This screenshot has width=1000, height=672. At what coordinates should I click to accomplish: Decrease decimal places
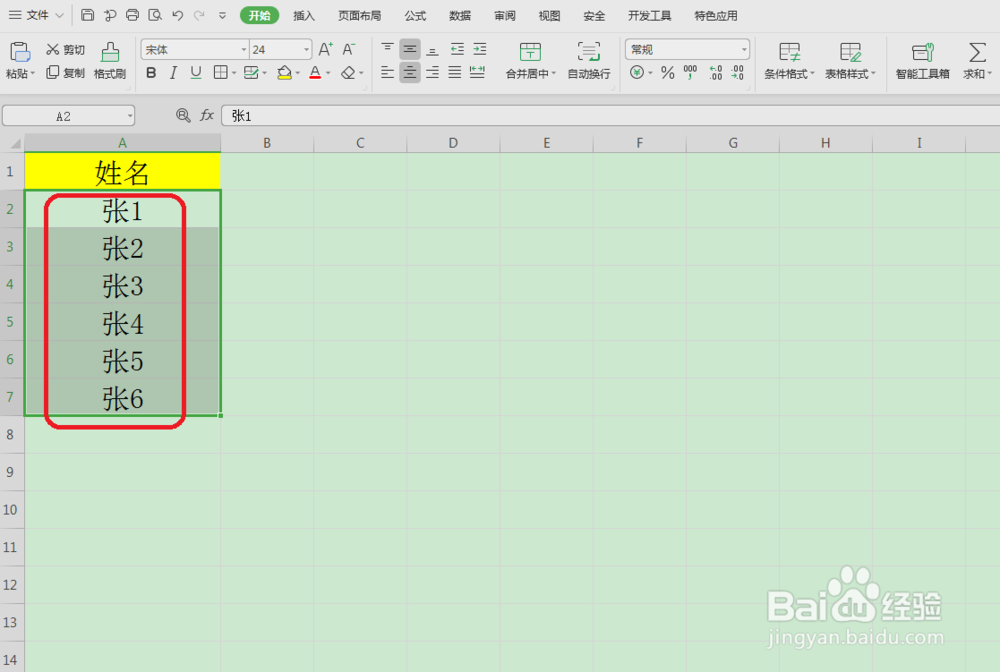[x=738, y=73]
